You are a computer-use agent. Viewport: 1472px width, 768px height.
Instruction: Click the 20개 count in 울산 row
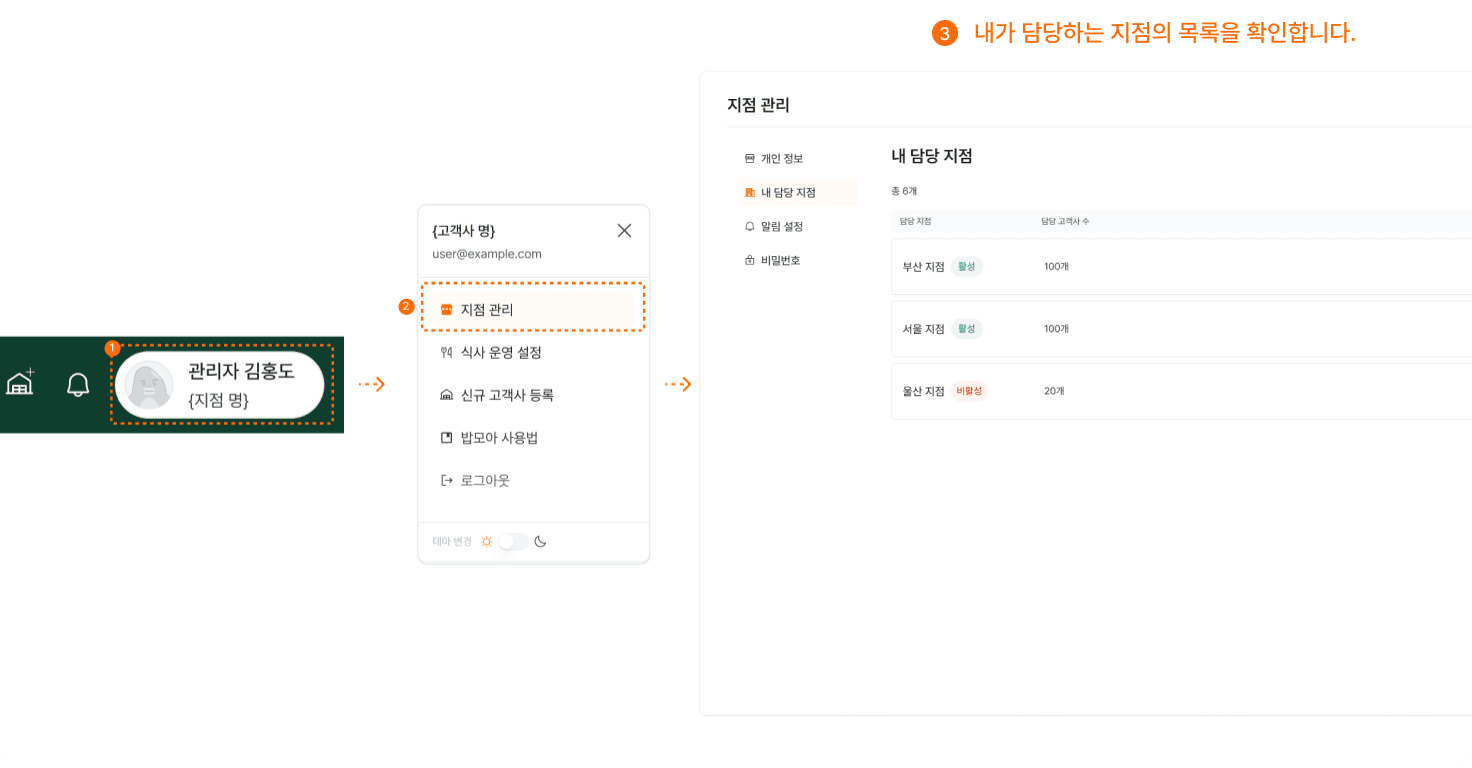[1054, 391]
